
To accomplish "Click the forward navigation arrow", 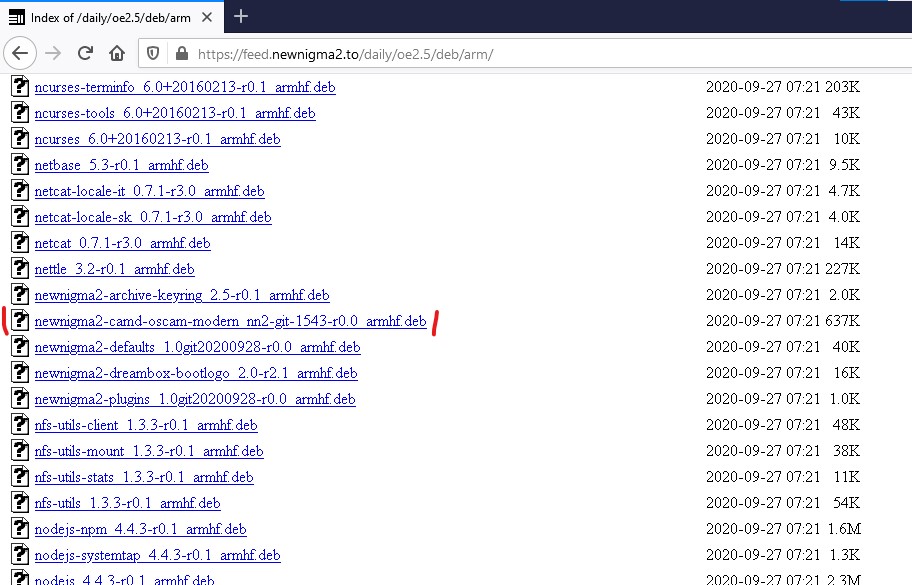I will click(x=53, y=53).
